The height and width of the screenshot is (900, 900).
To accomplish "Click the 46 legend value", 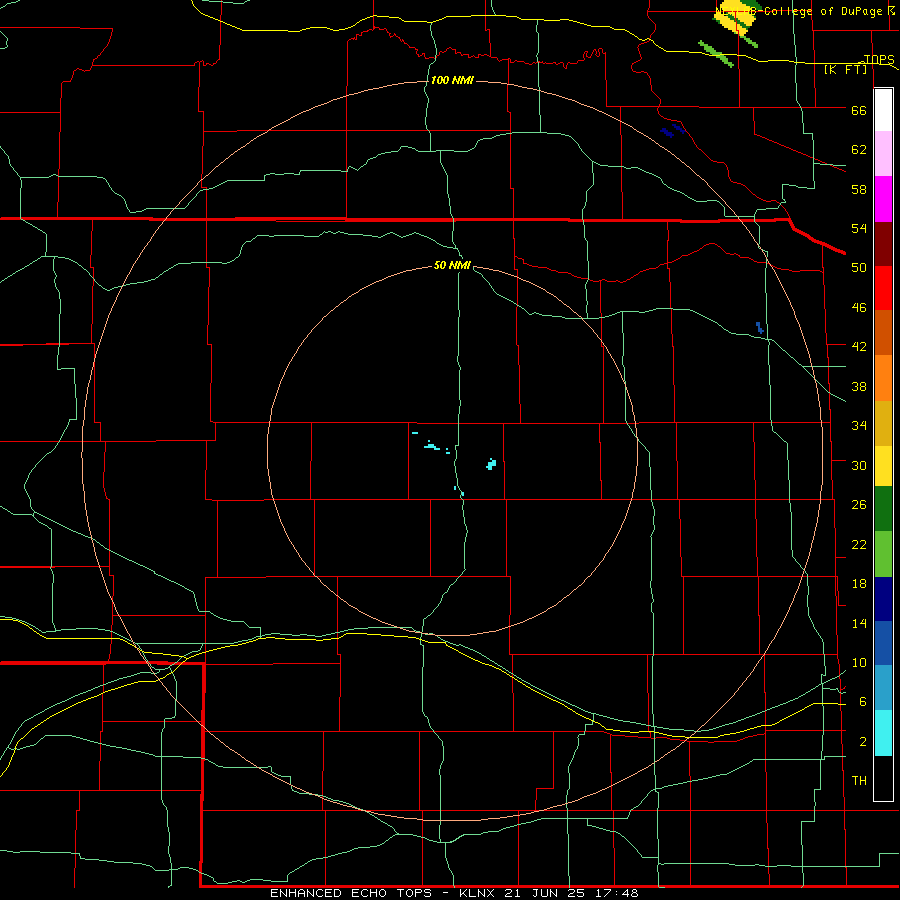I will (859, 308).
